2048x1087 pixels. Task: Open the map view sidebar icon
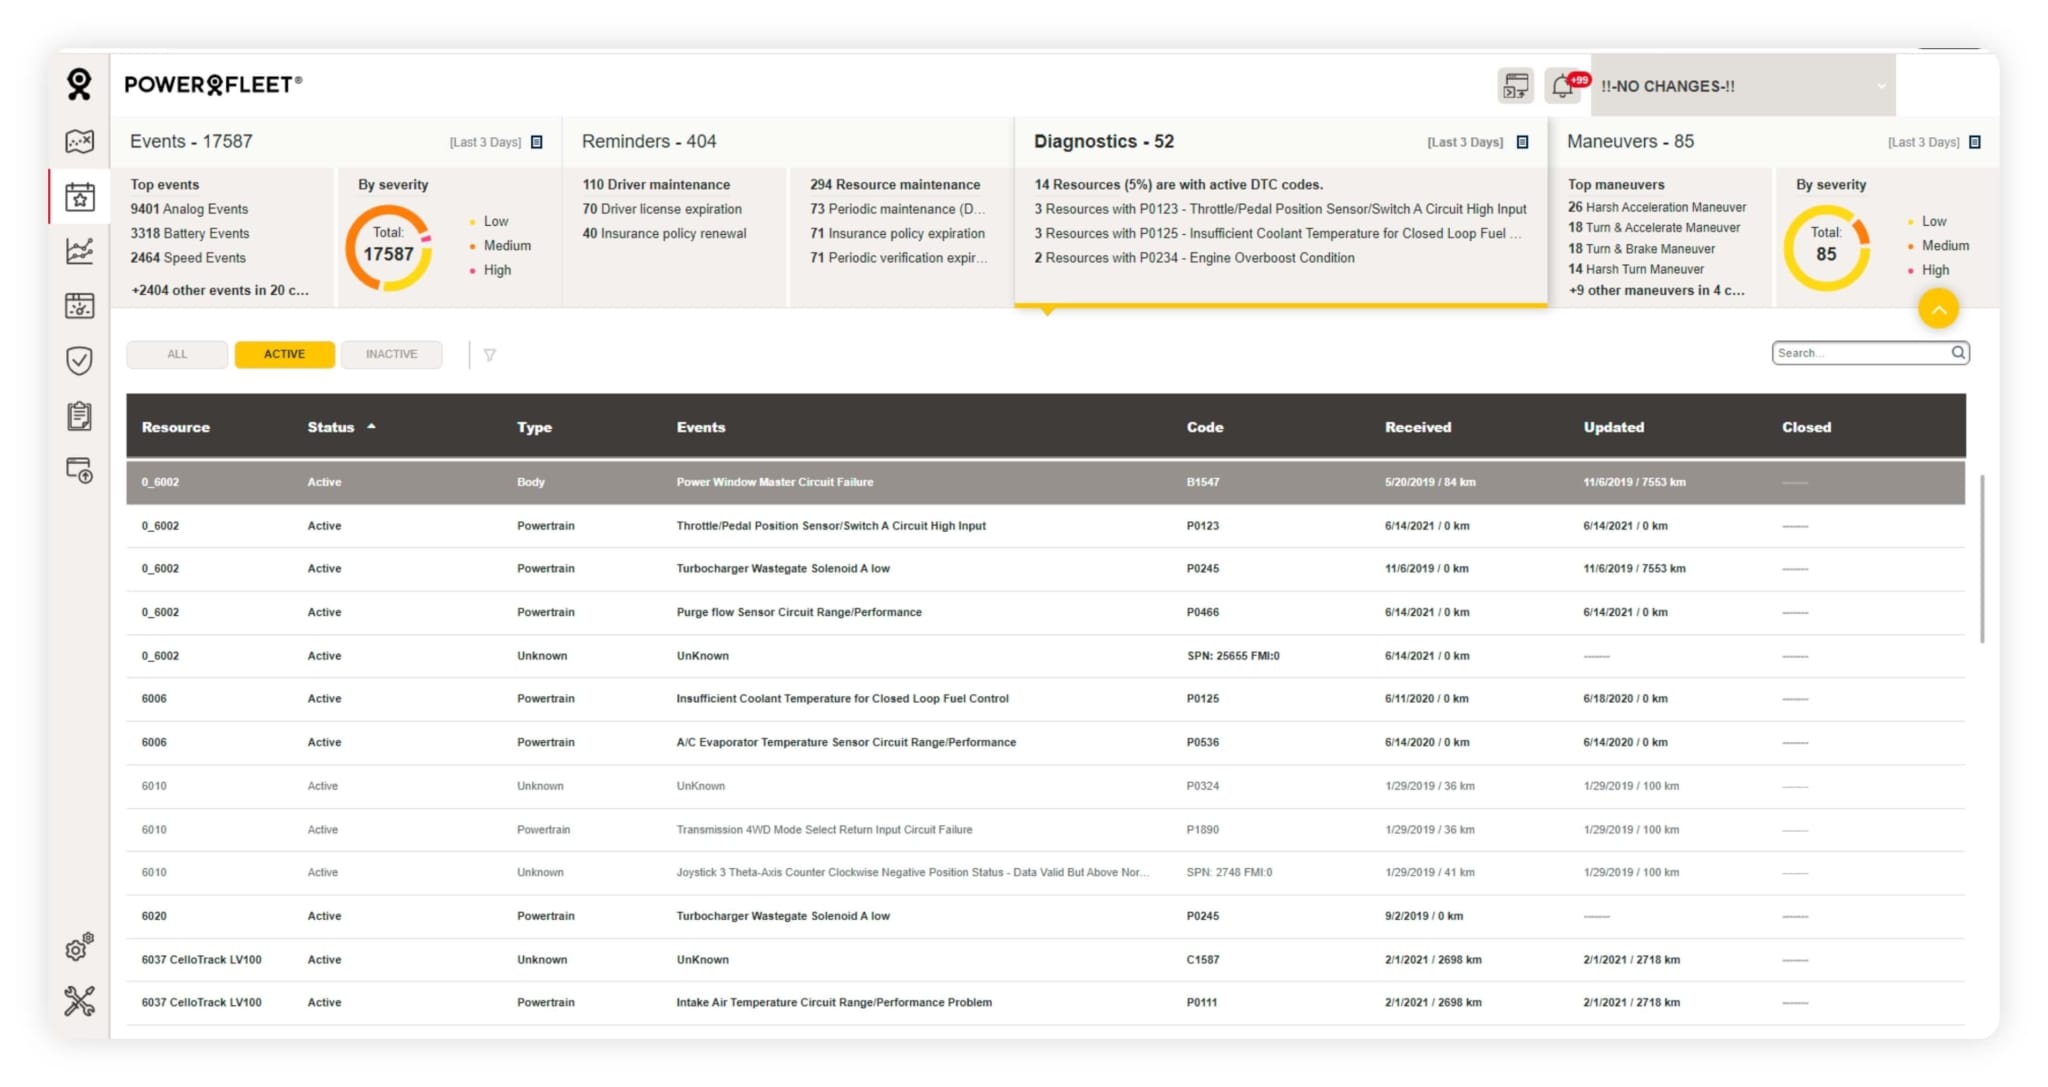coord(79,141)
